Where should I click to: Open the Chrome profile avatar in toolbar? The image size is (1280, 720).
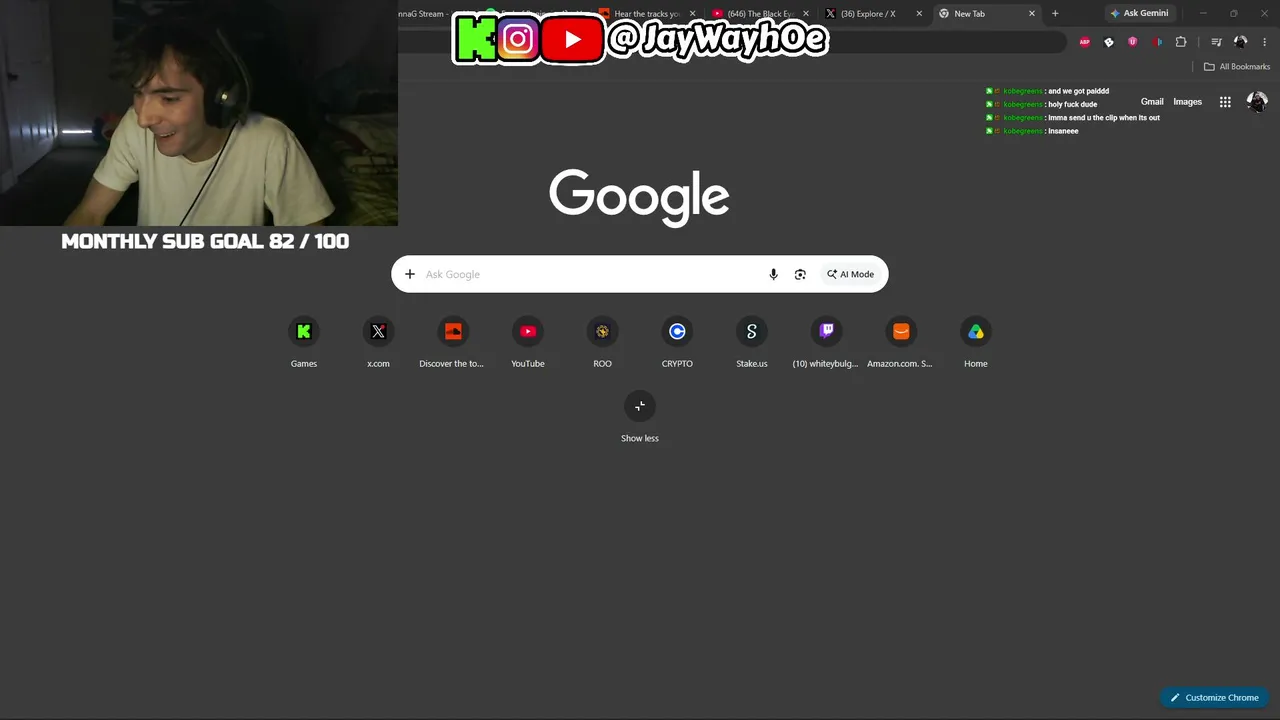click(1241, 42)
